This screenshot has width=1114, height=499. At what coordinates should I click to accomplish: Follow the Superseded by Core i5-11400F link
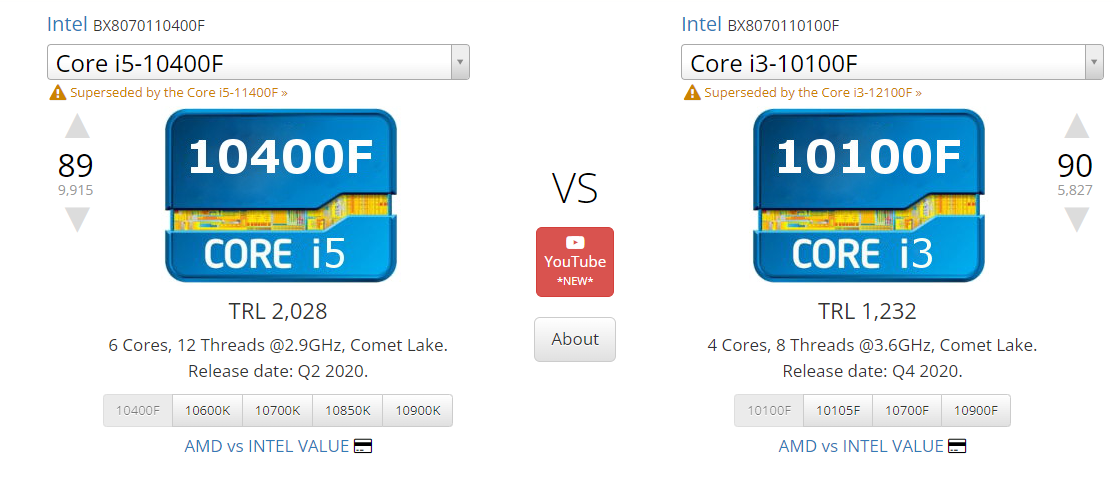coord(178,92)
